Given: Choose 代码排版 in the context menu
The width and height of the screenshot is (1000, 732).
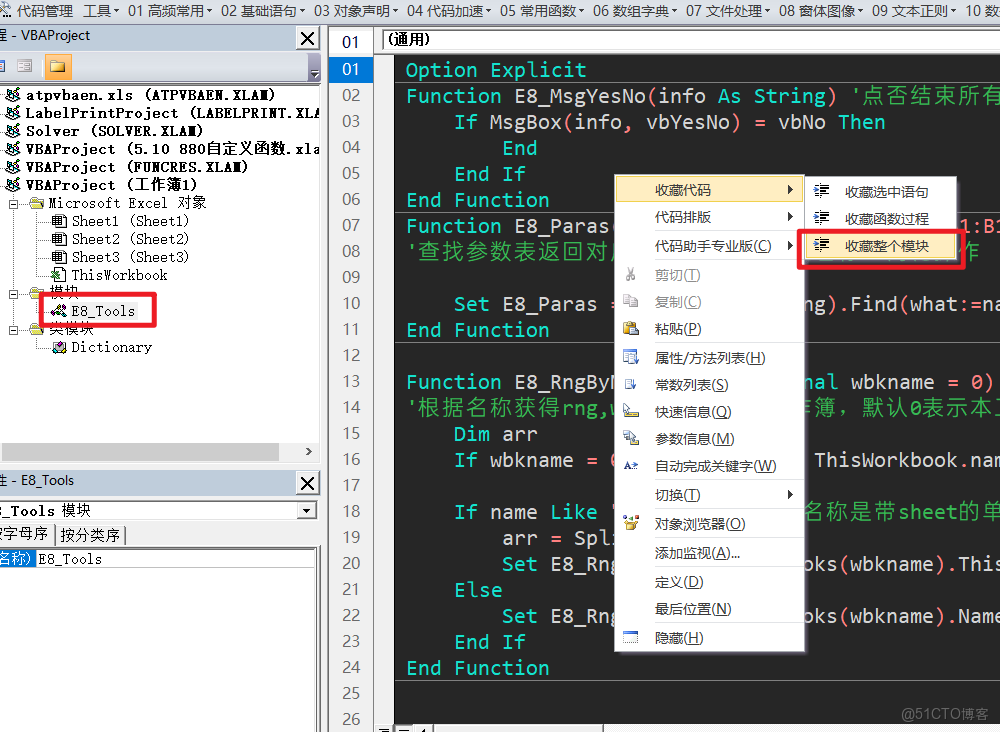Looking at the screenshot, I should pyautogui.click(x=685, y=215).
